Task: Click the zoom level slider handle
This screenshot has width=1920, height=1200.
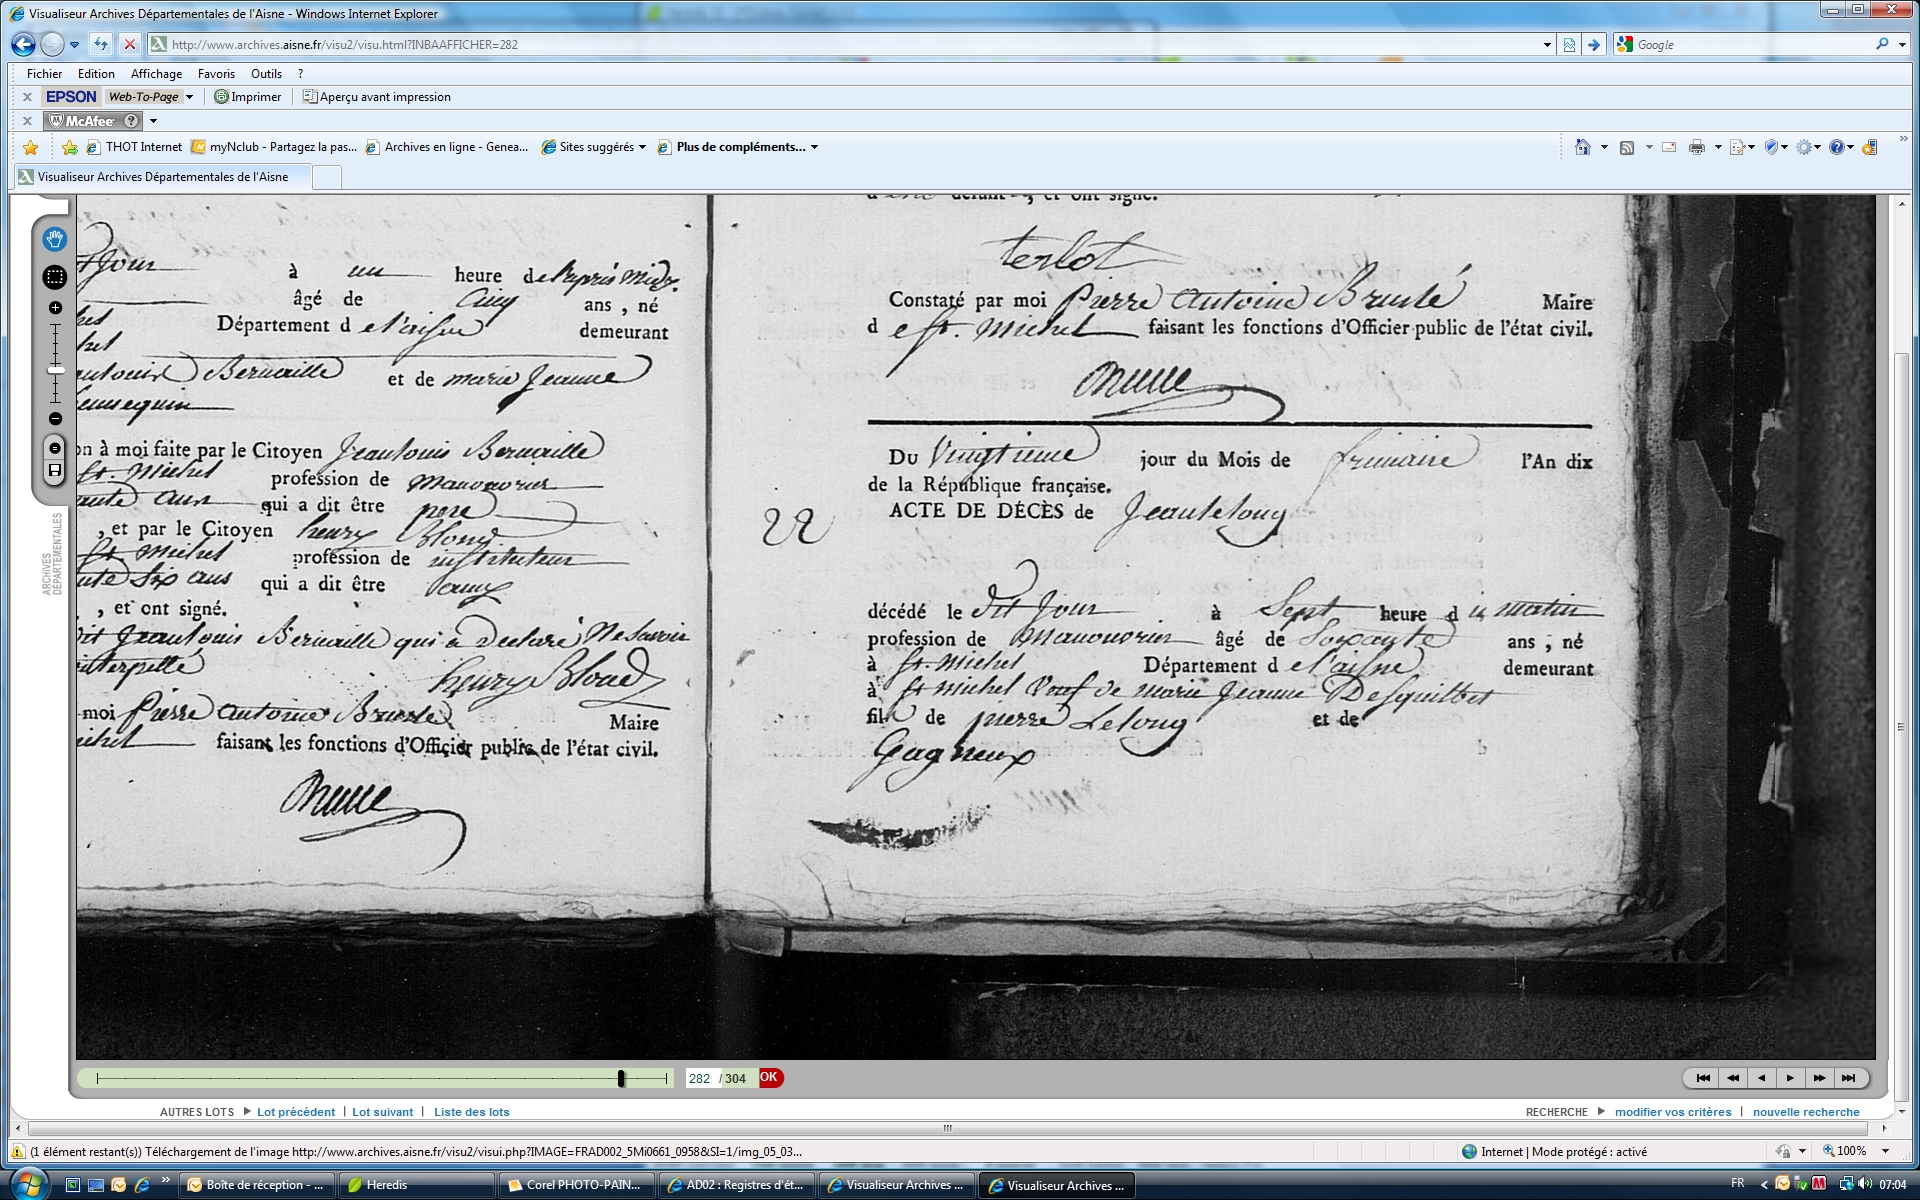Action: pos(56,370)
